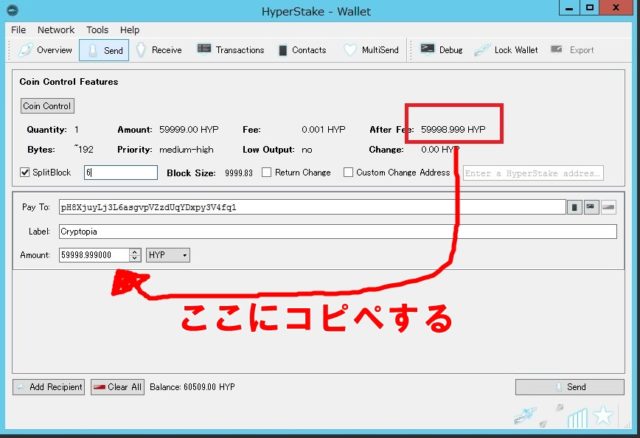Click the Coin Control button
This screenshot has height=438, width=640.
point(47,106)
